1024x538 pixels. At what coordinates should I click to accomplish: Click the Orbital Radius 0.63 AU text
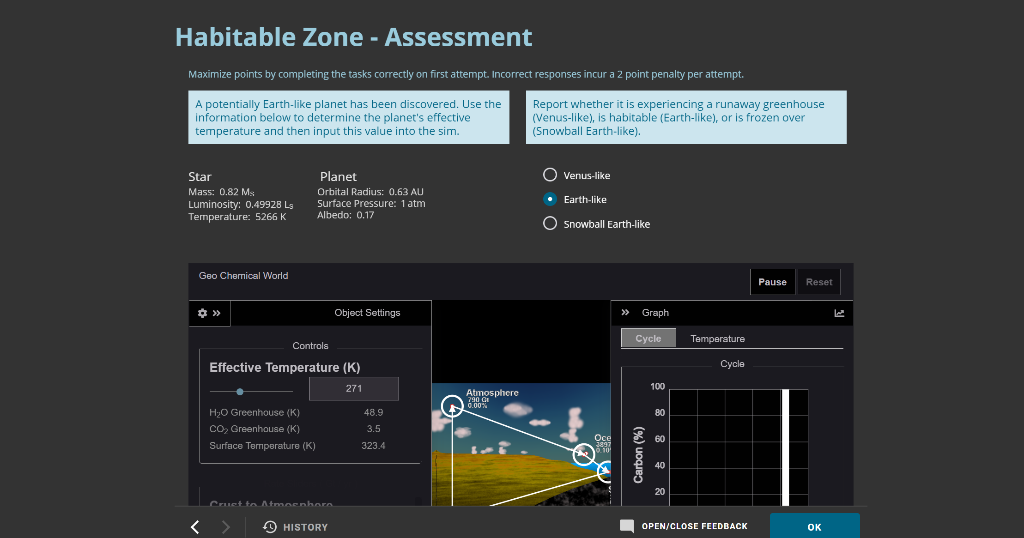(x=370, y=192)
